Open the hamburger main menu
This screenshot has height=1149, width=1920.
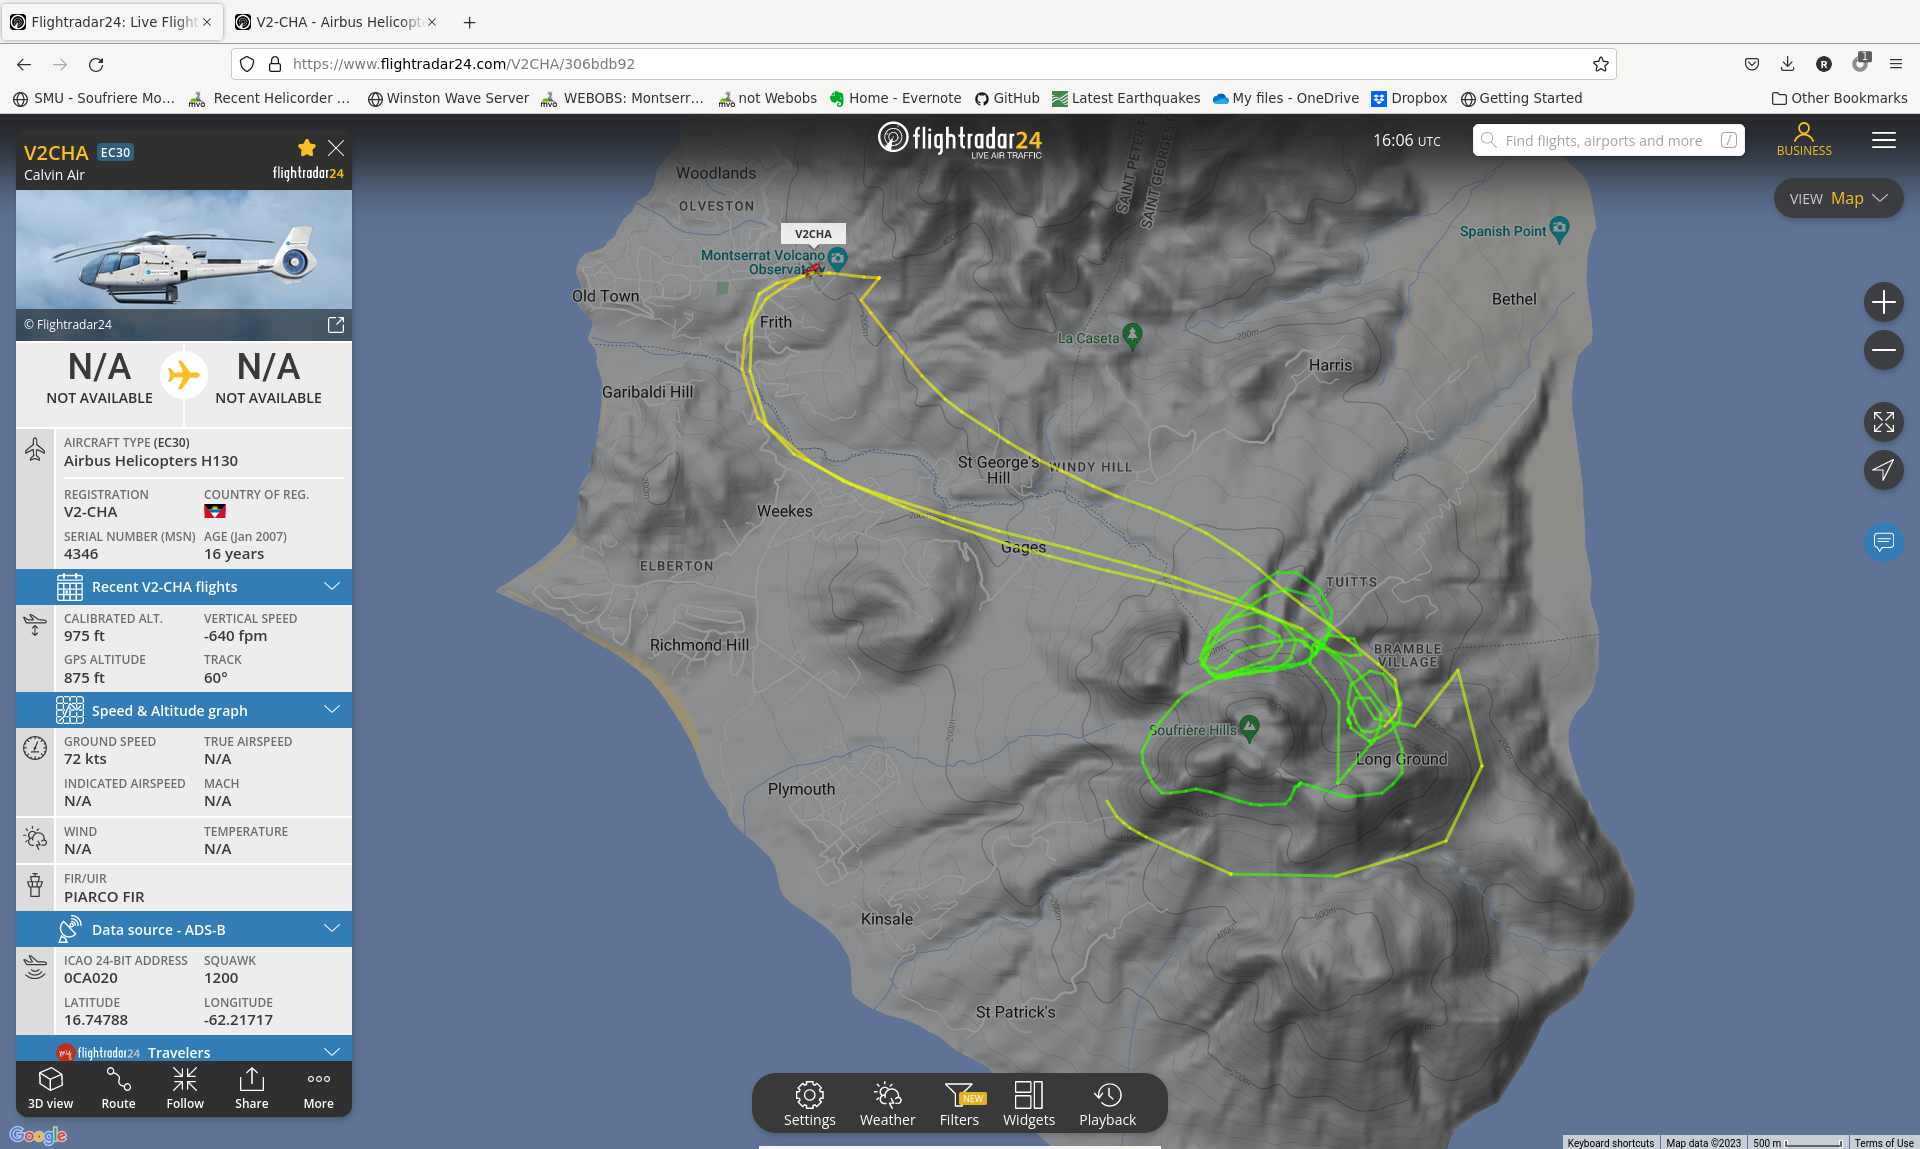point(1883,140)
